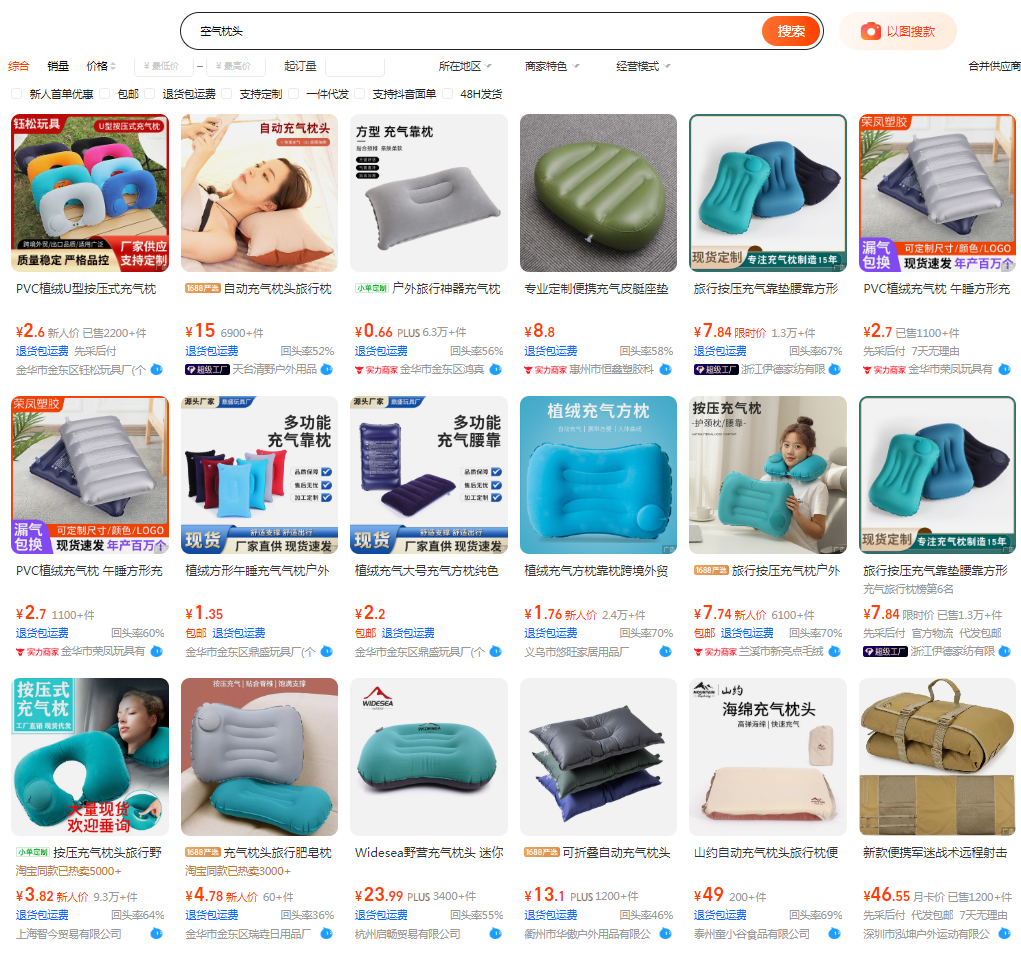
Task: Open the 商家特色 dropdown filter
Action: [552, 66]
